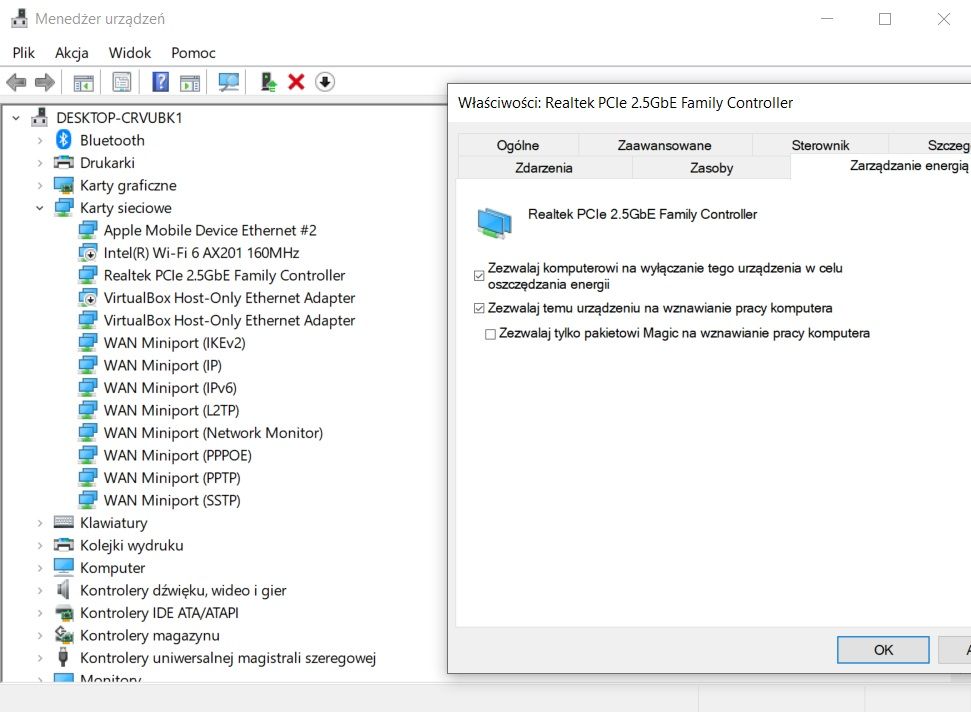Click the Klawiatury keyboard icon

63,522
